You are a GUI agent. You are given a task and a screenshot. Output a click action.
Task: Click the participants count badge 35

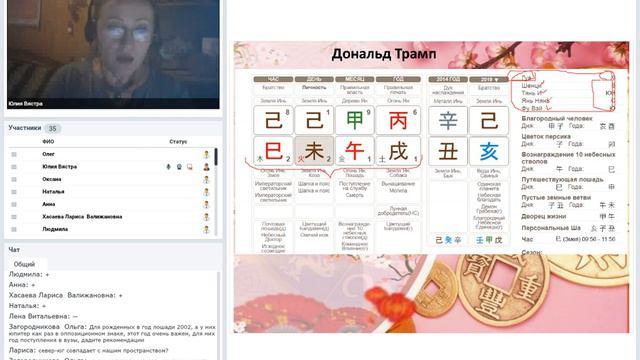[x=52, y=129]
